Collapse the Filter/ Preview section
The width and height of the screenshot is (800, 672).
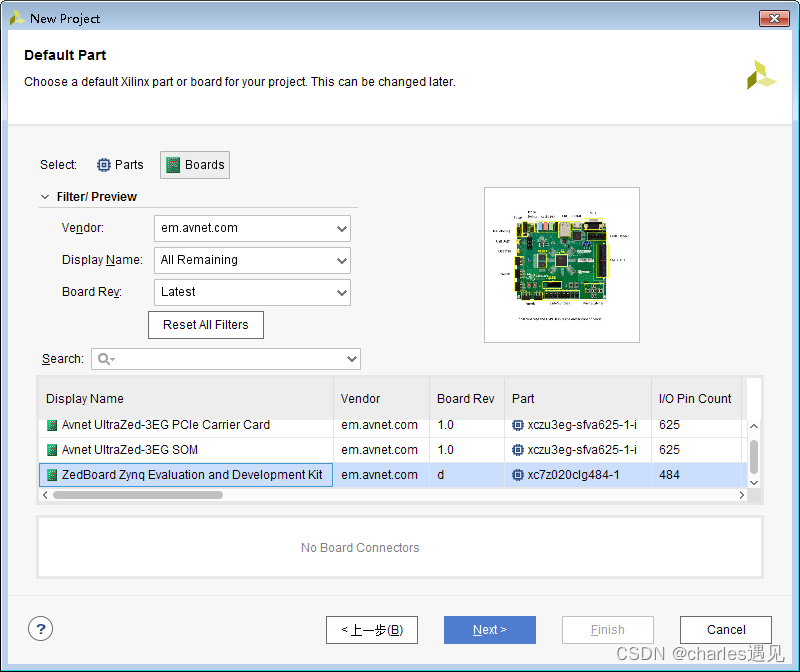[45, 197]
